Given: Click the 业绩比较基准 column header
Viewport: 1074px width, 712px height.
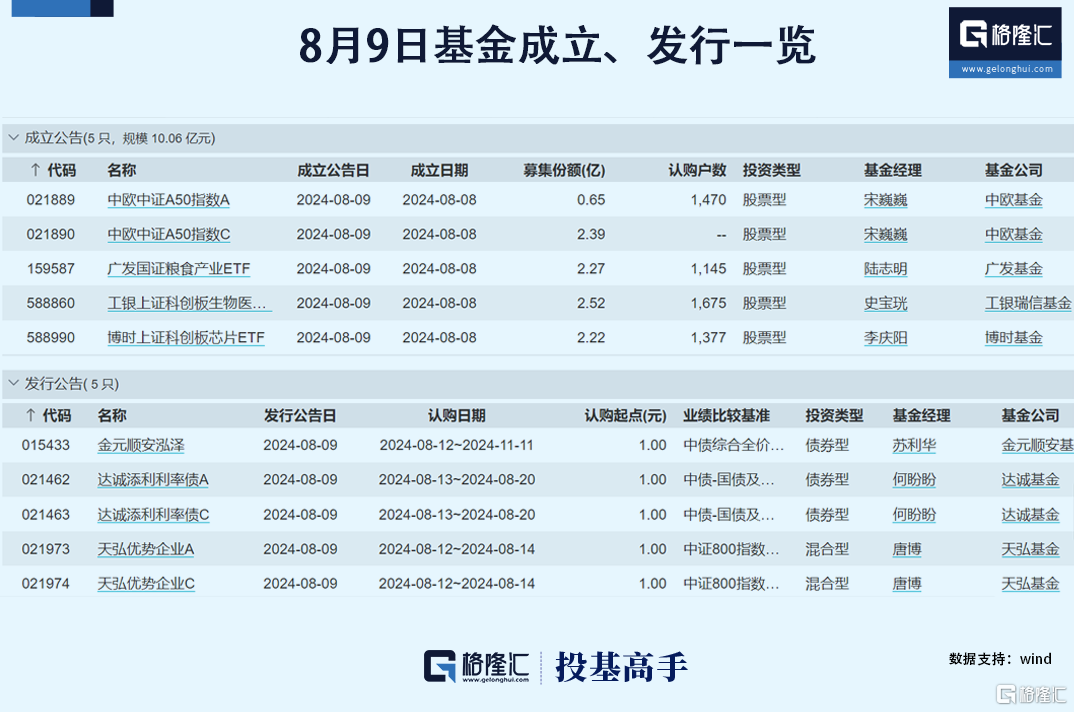Looking at the screenshot, I should [726, 415].
